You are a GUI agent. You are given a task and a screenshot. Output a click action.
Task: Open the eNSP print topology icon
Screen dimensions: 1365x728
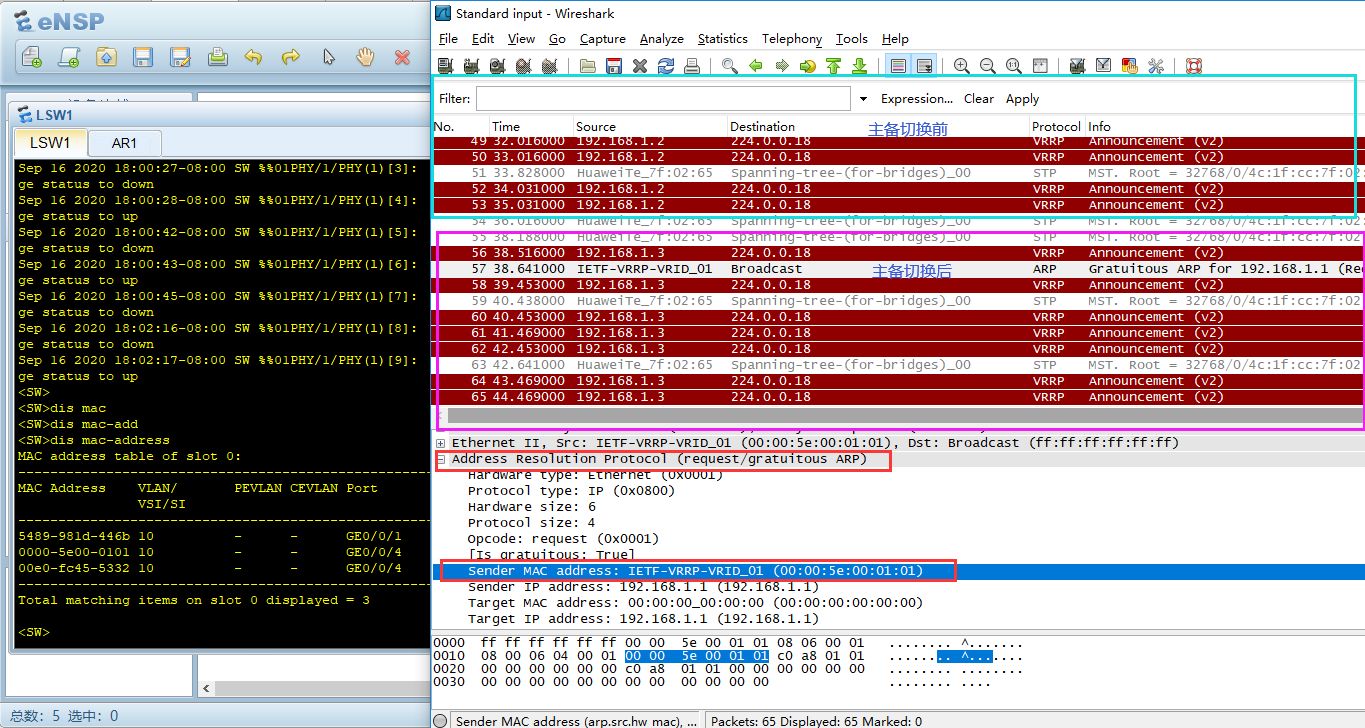217,58
